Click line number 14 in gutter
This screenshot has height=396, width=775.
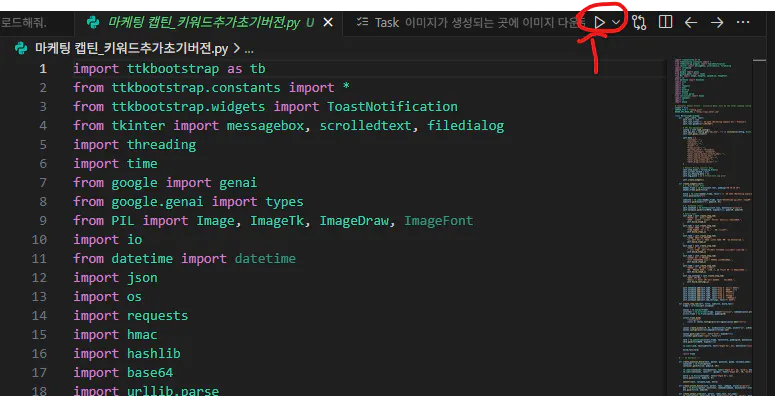(39, 315)
